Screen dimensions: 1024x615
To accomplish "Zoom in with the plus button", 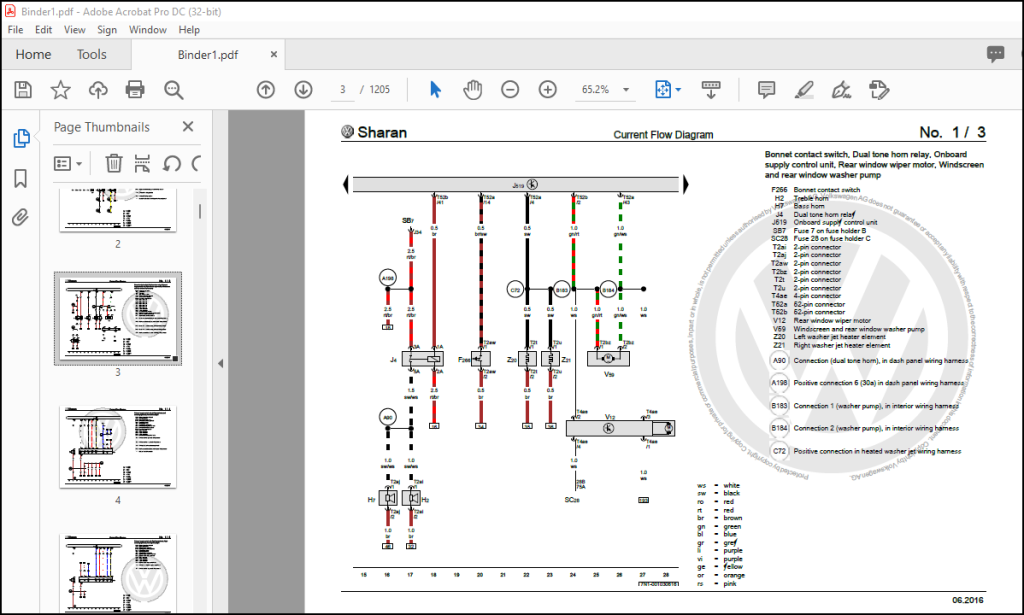I will click(547, 89).
